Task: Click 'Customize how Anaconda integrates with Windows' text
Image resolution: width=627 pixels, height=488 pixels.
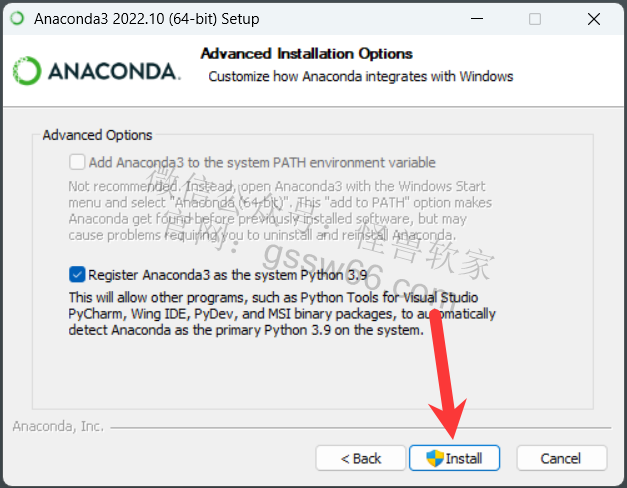Action: click(x=361, y=76)
